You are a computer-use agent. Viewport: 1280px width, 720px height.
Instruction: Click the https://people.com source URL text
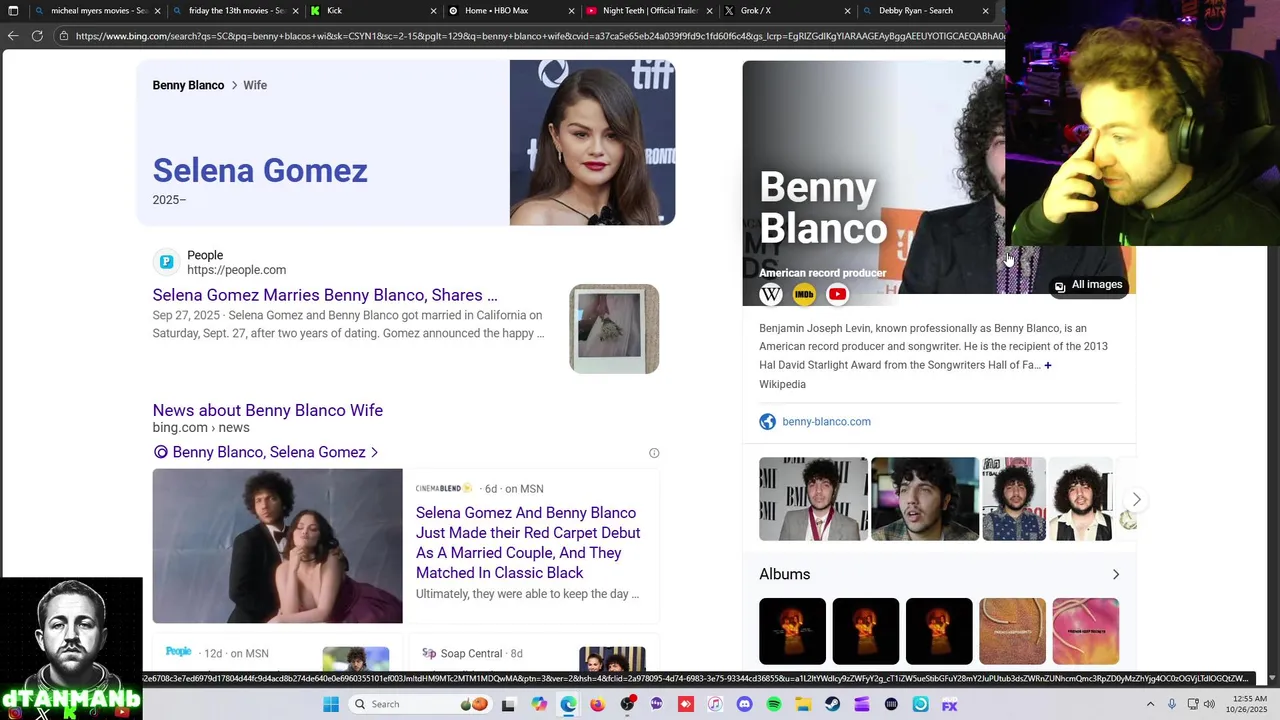(236, 270)
